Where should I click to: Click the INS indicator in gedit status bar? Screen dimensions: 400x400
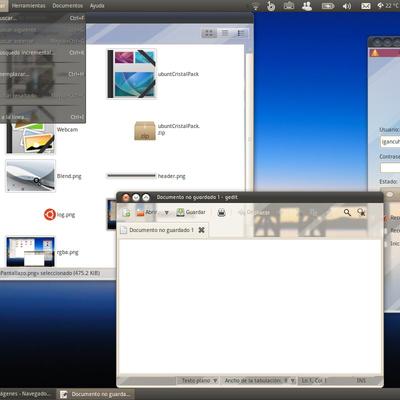click(361, 380)
